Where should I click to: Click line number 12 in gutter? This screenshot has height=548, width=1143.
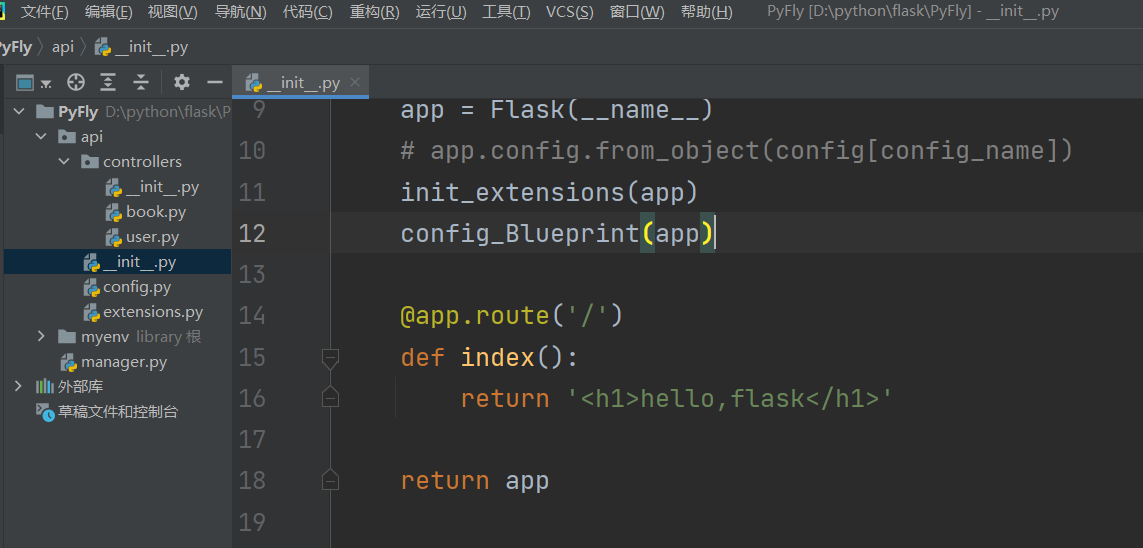(252, 233)
